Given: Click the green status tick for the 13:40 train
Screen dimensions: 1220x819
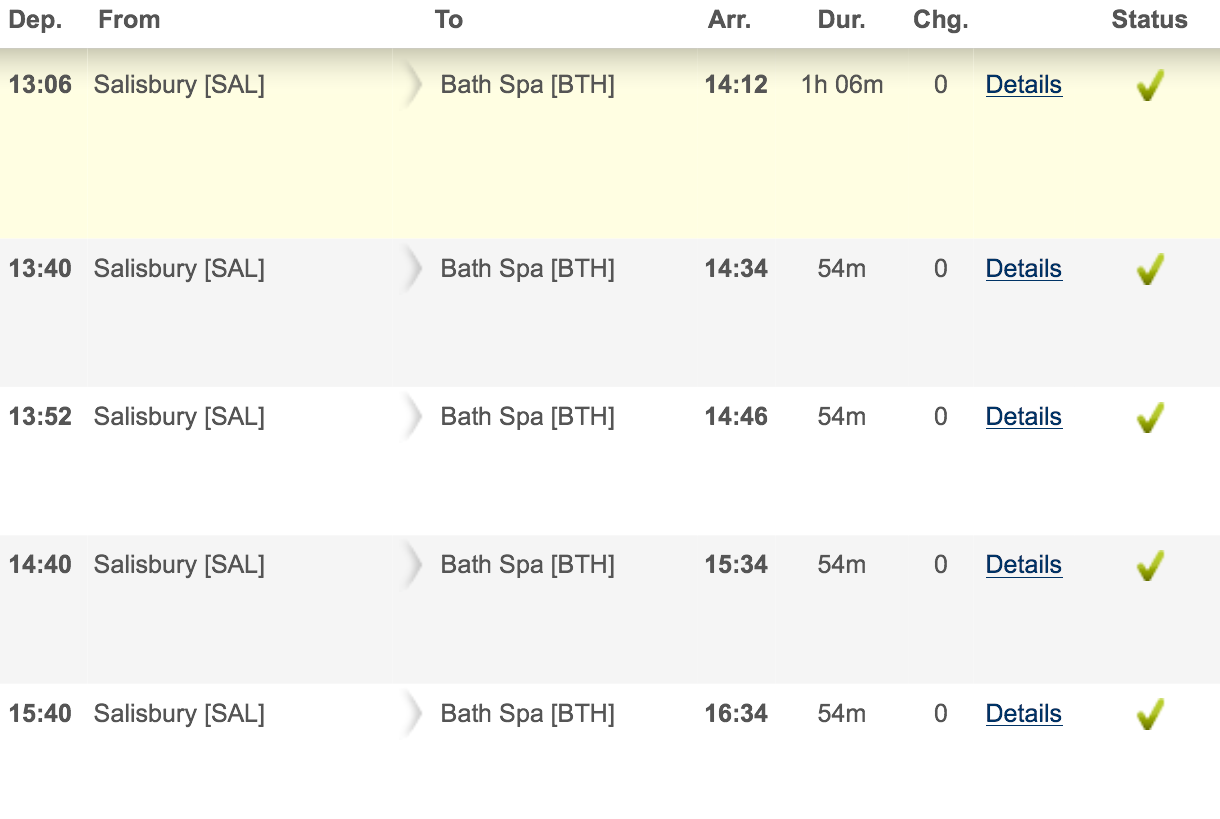Looking at the screenshot, I should (1150, 270).
